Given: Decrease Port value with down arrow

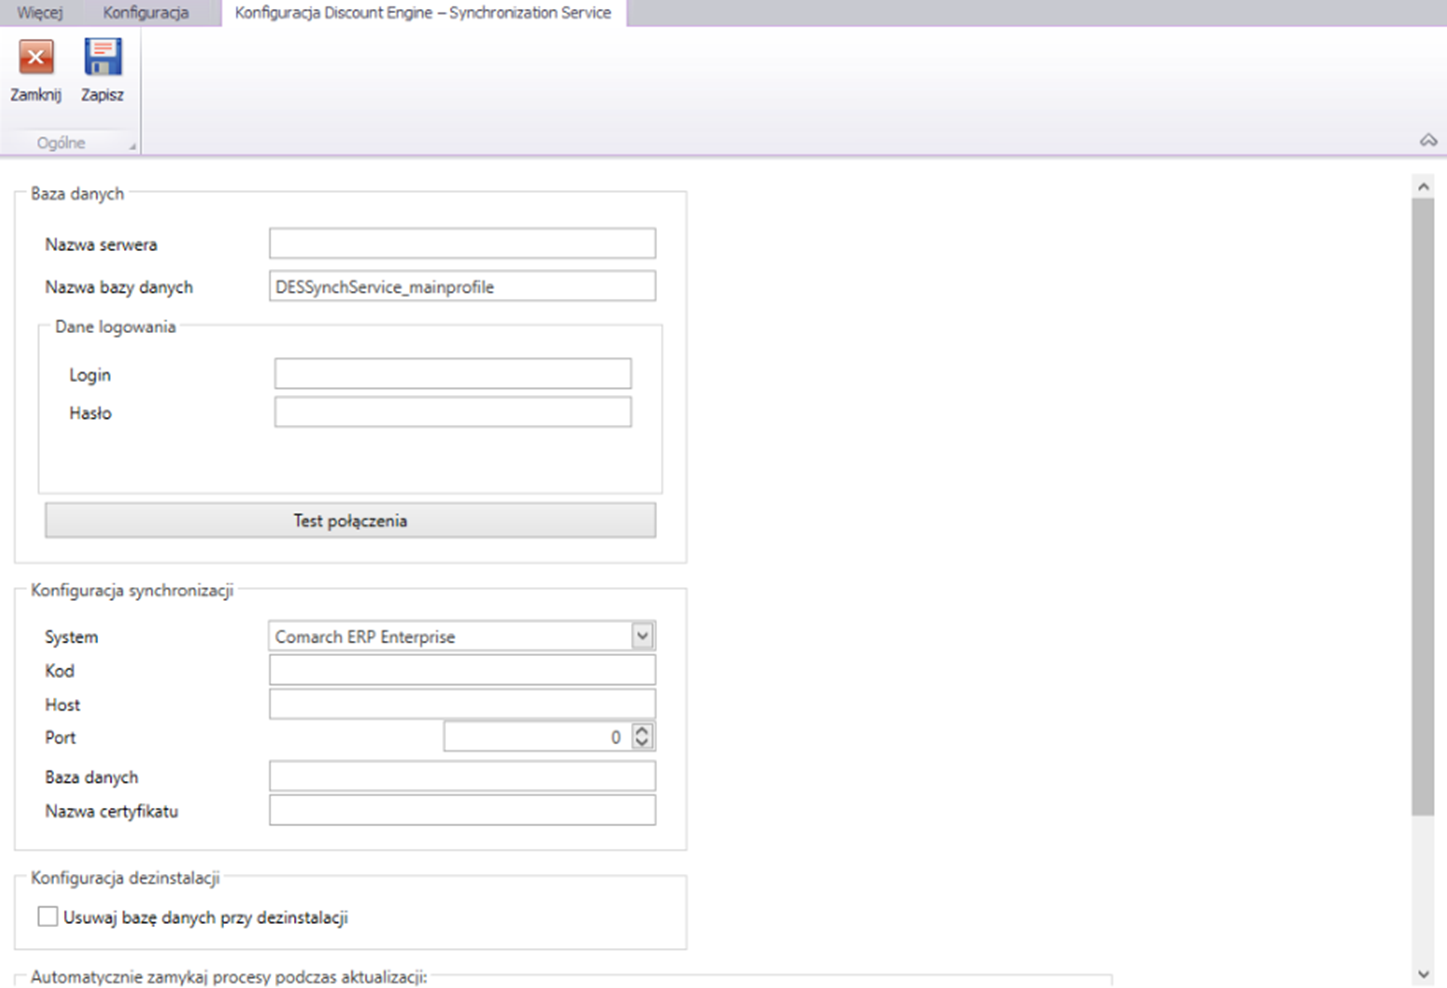Looking at the screenshot, I should click(643, 744).
